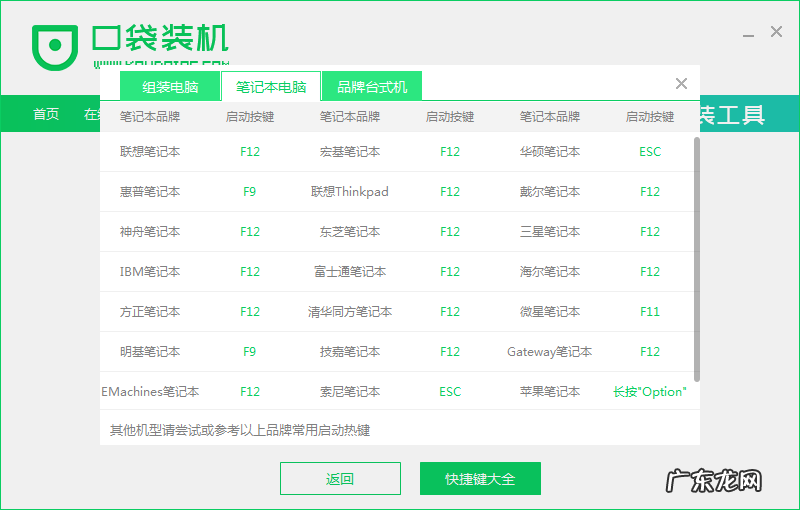Screen dimensions: 800x510
Task: Close the main 口袋装机 window
Action: pos(777,32)
